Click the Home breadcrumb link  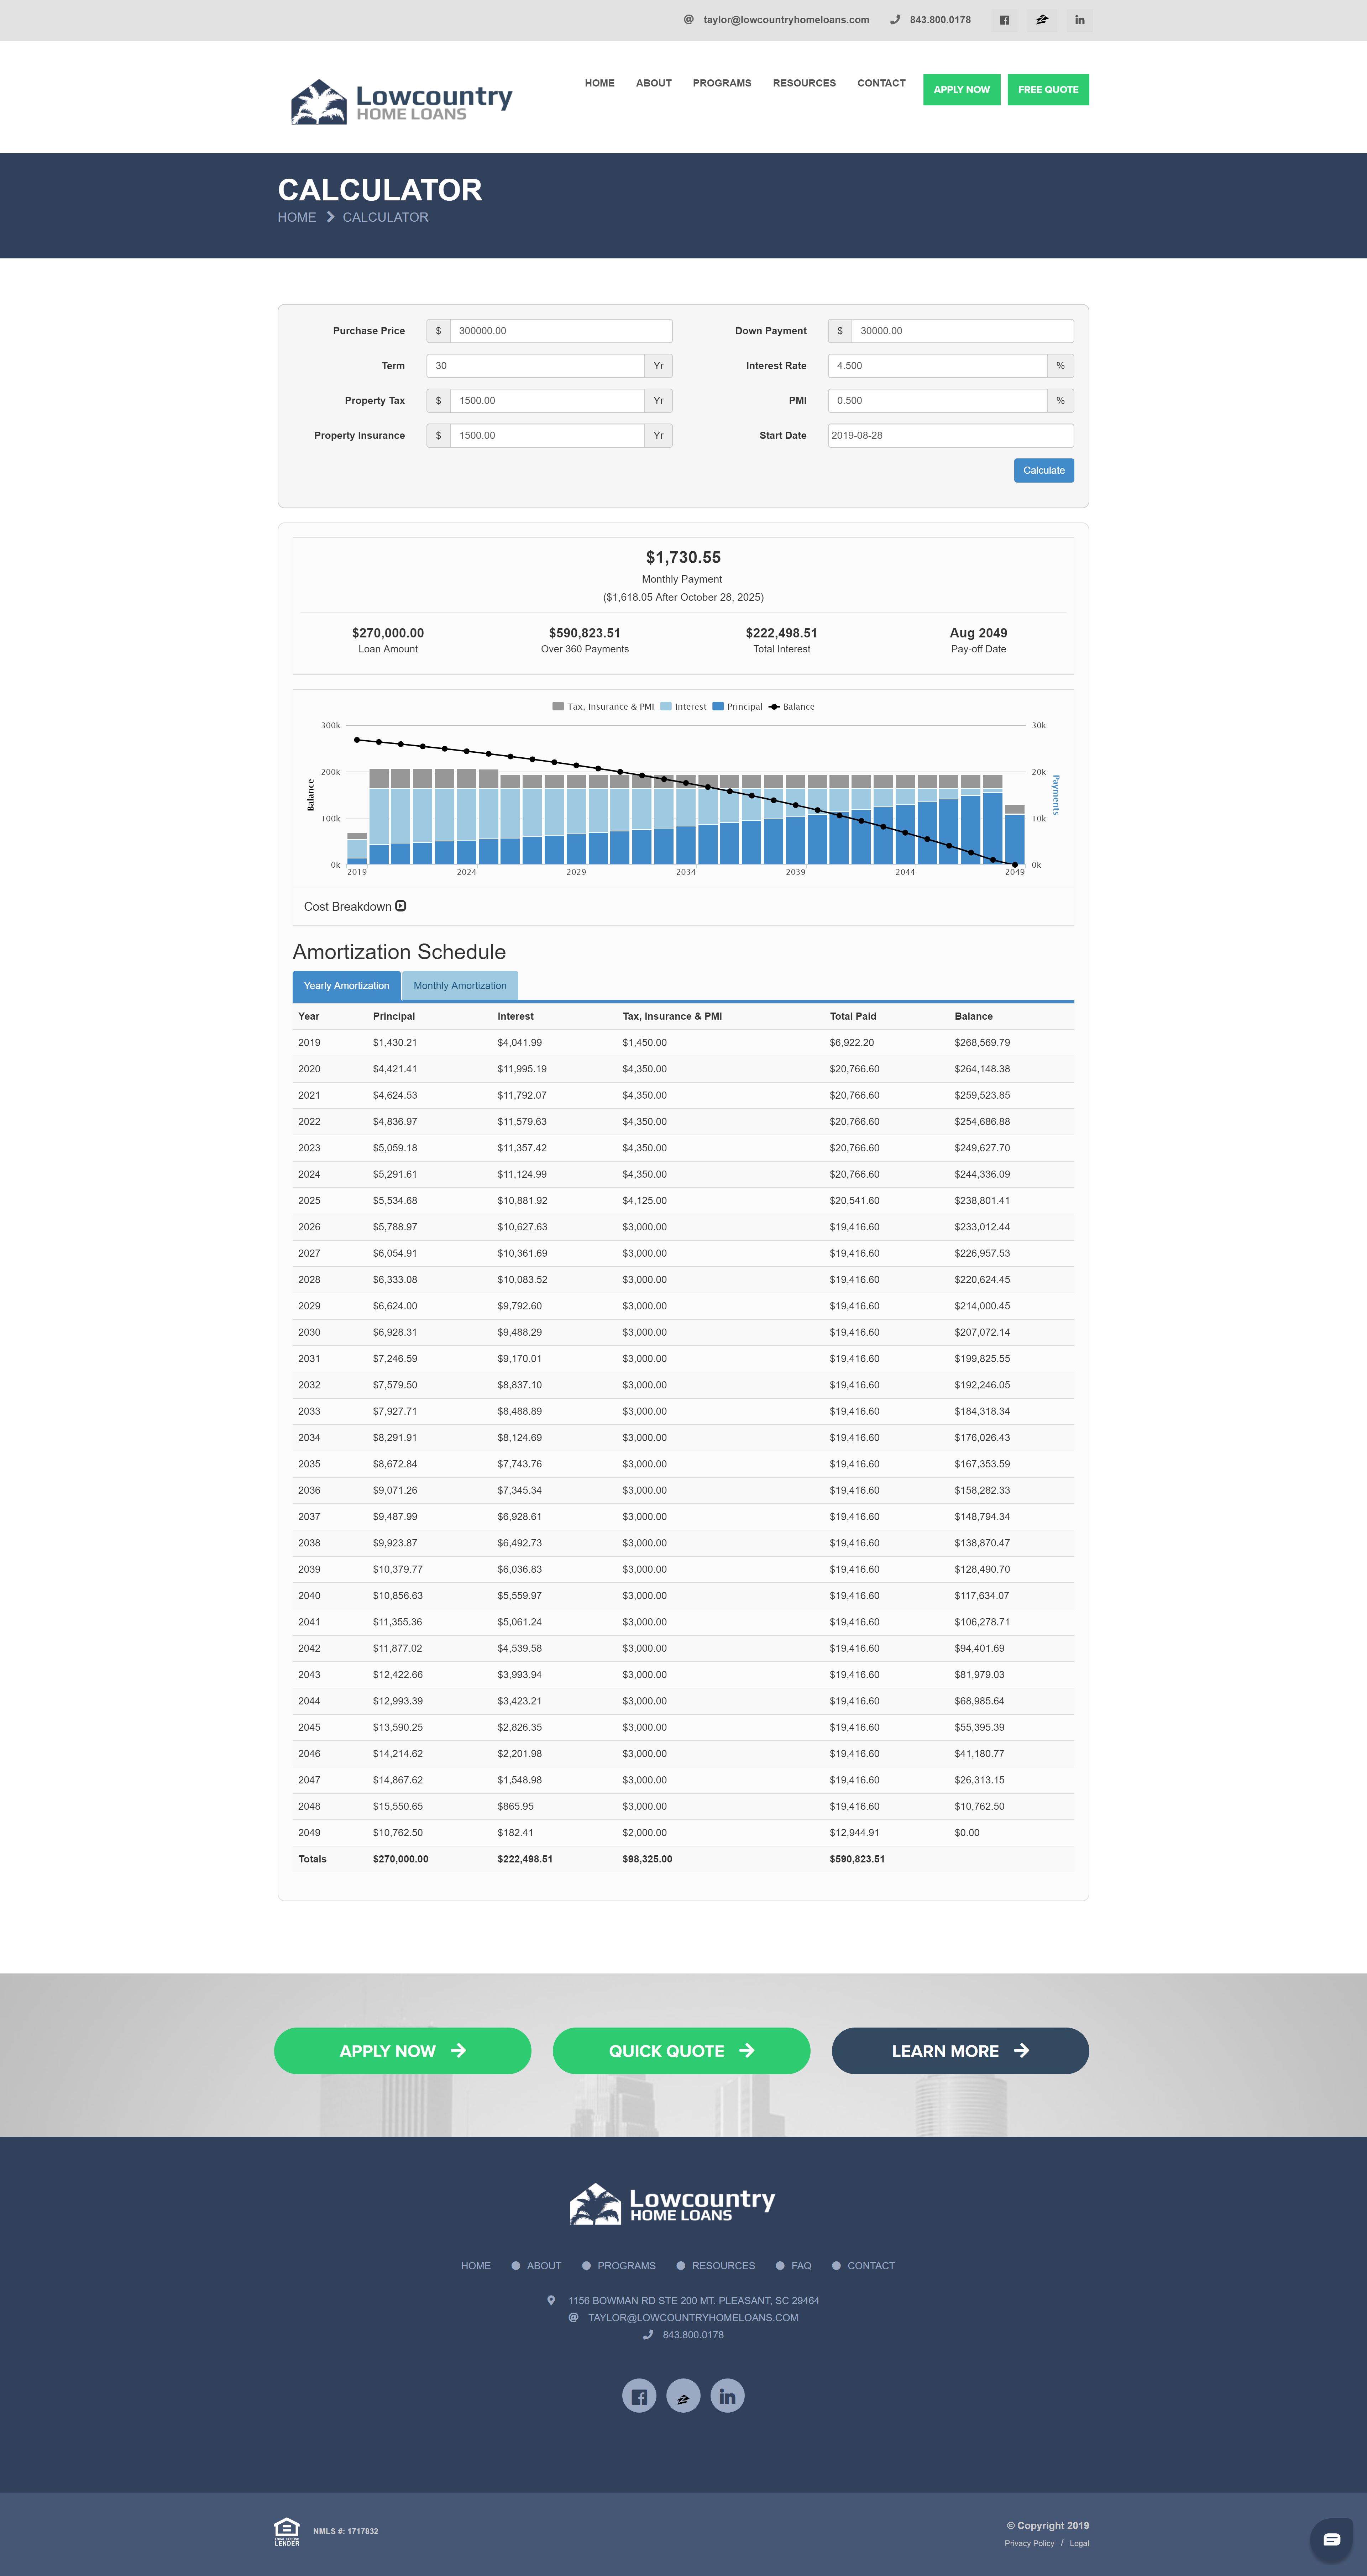coord(297,217)
